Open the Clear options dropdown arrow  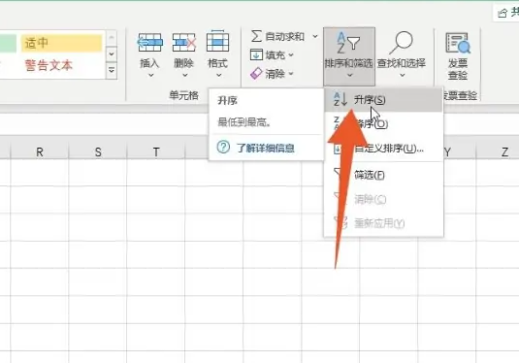(291, 74)
